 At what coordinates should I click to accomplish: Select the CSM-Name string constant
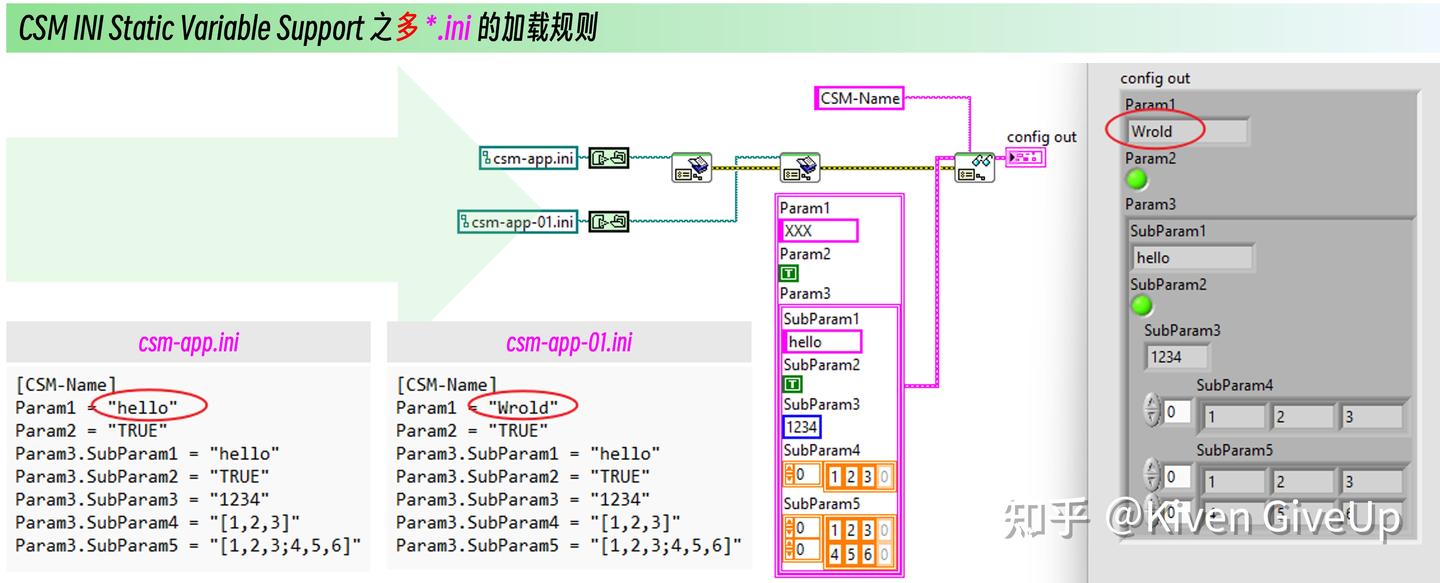click(x=860, y=98)
